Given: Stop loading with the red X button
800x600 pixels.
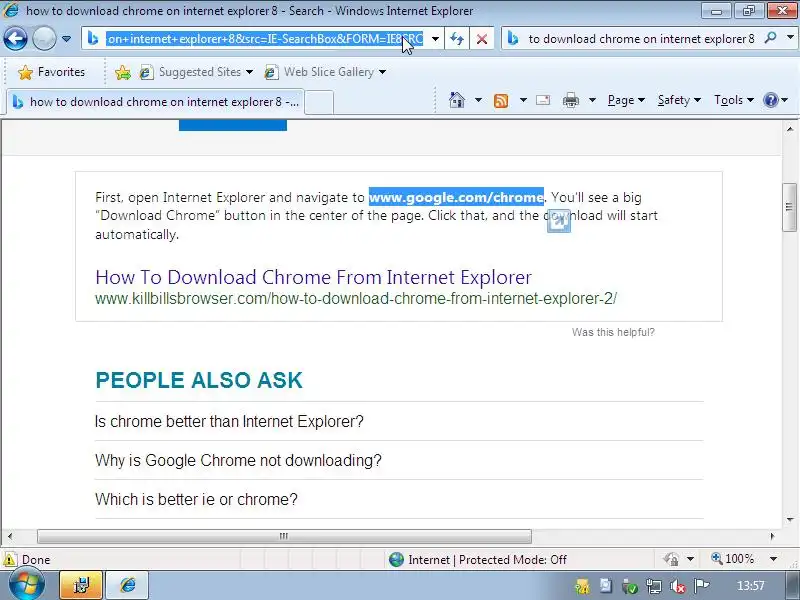Looking at the screenshot, I should point(482,39).
